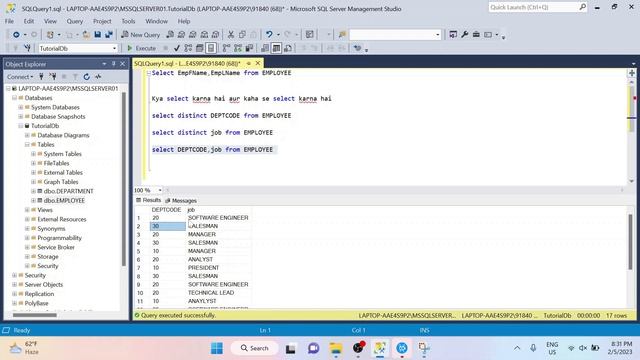Click Disconnect icon in Object Explorer
The height and width of the screenshot is (360, 640).
[x=53, y=77]
